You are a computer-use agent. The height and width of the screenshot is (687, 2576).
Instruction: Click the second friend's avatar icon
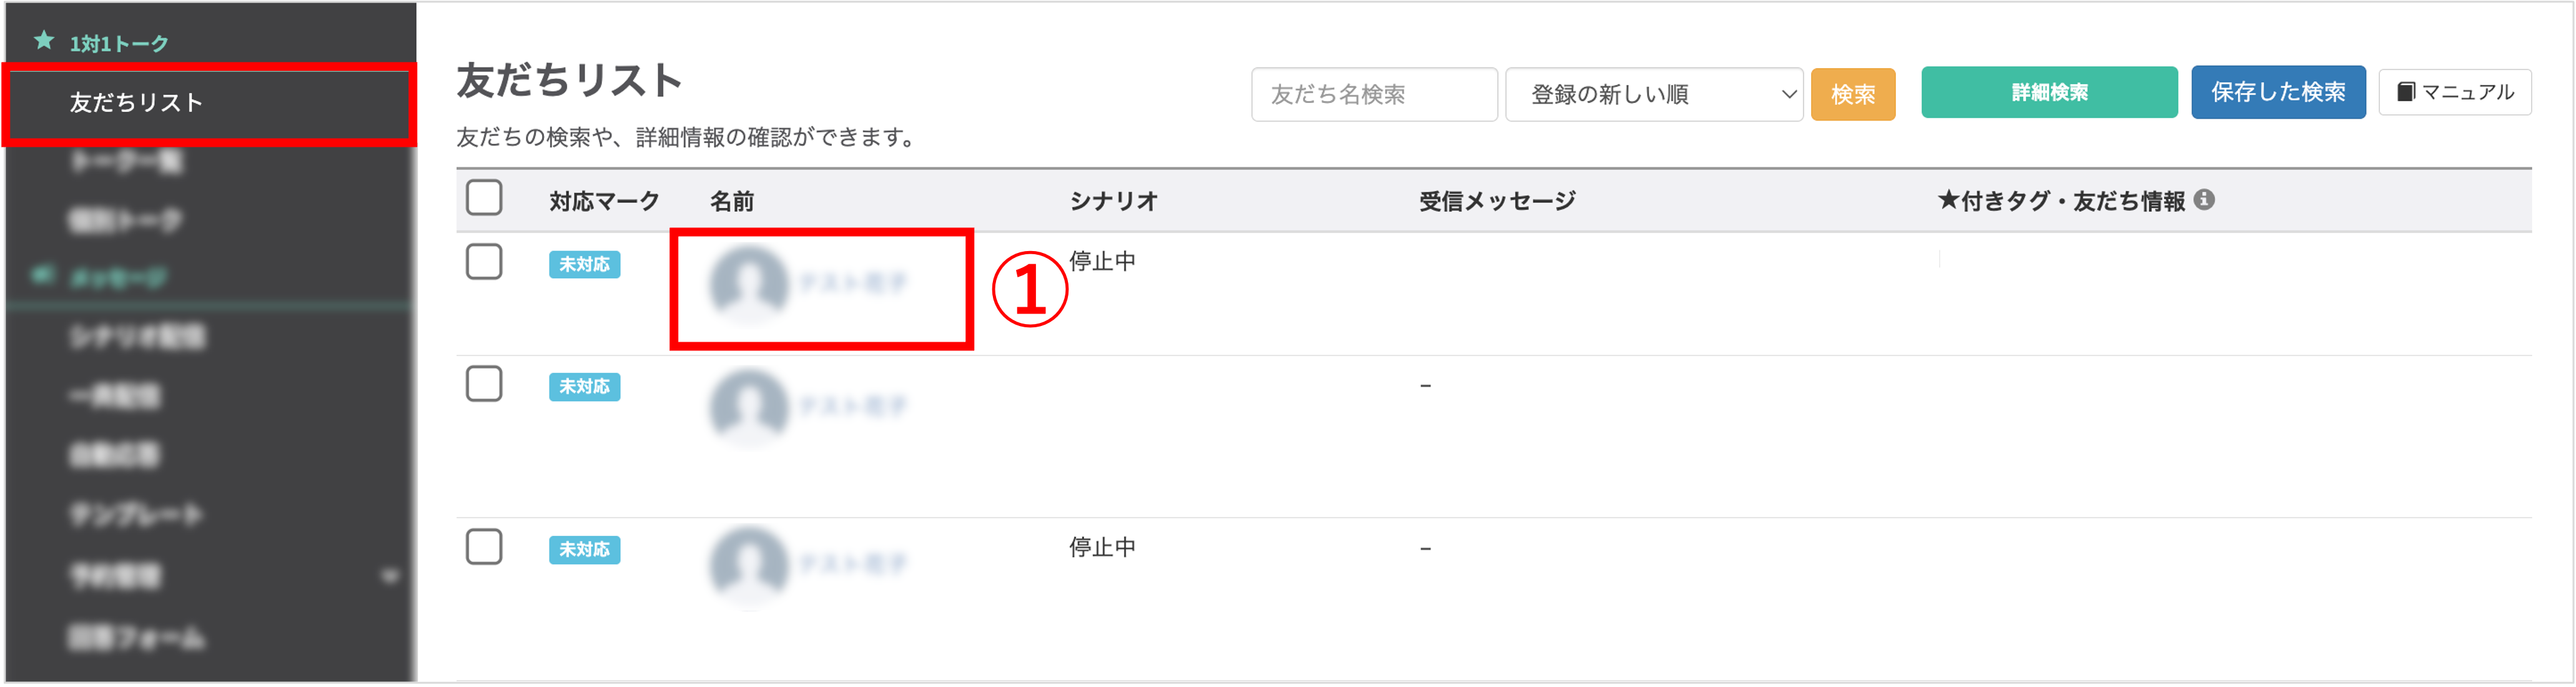pyautogui.click(x=749, y=406)
